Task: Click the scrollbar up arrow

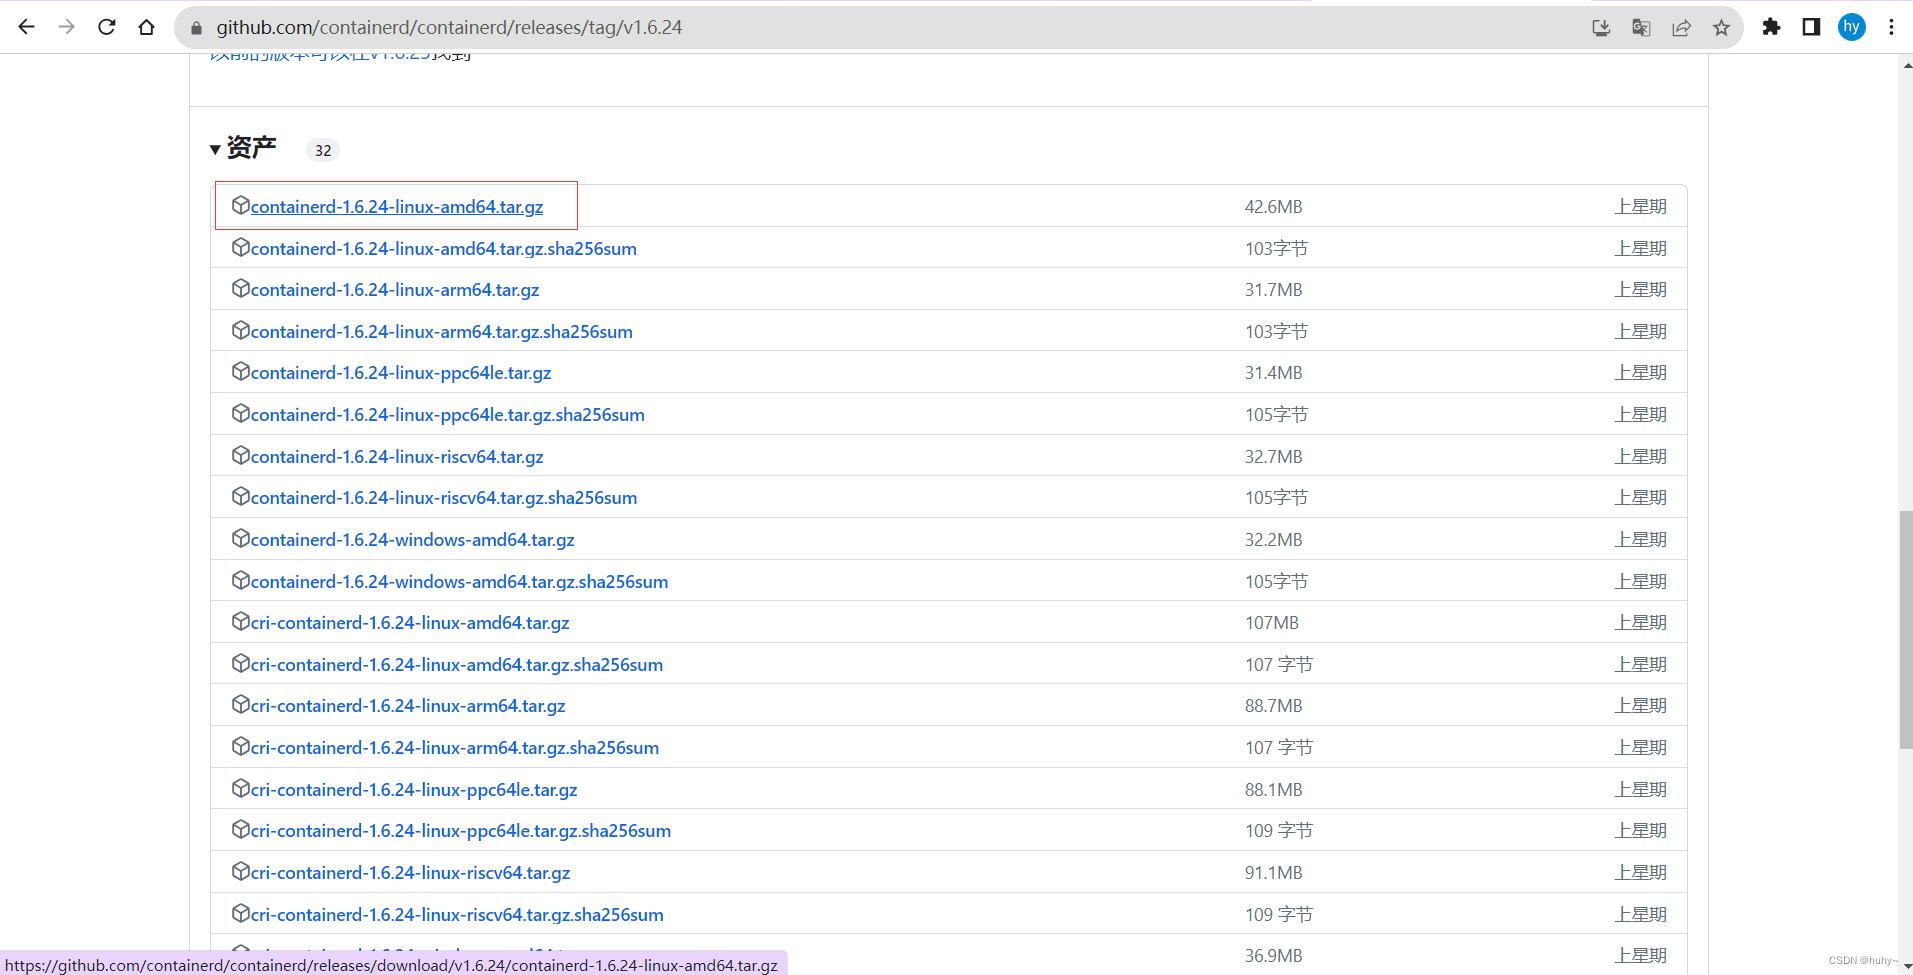Action: click(1906, 65)
